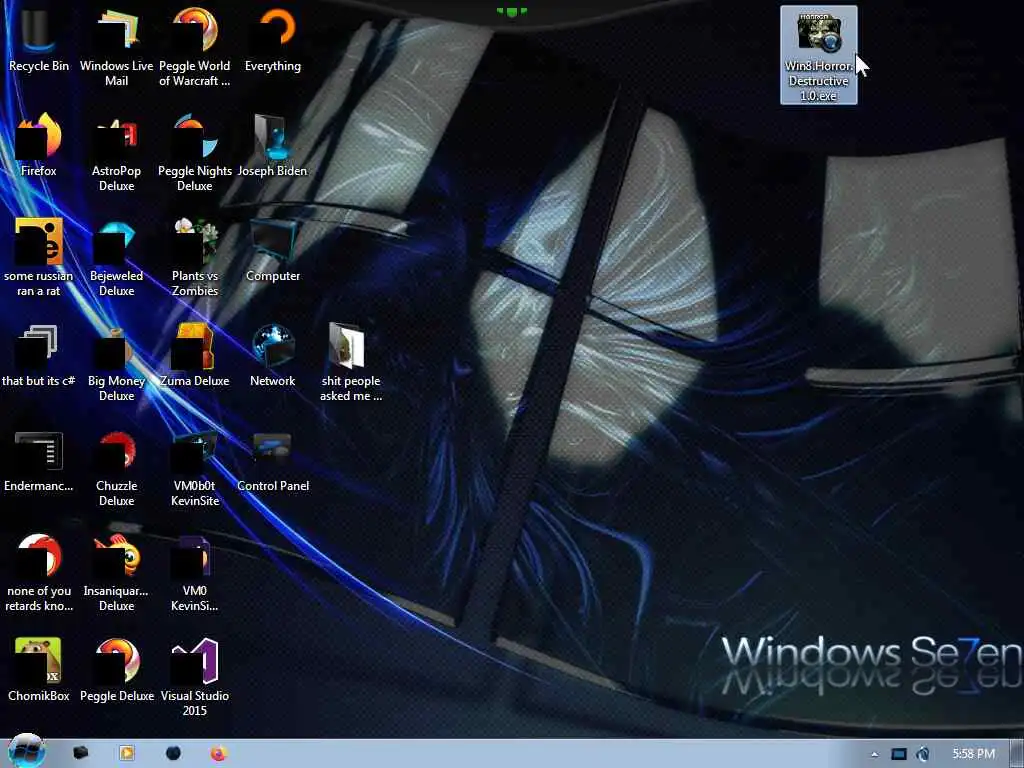This screenshot has width=1024, height=768.
Task: Open Peggle Deluxe game icon
Action: click(x=116, y=669)
